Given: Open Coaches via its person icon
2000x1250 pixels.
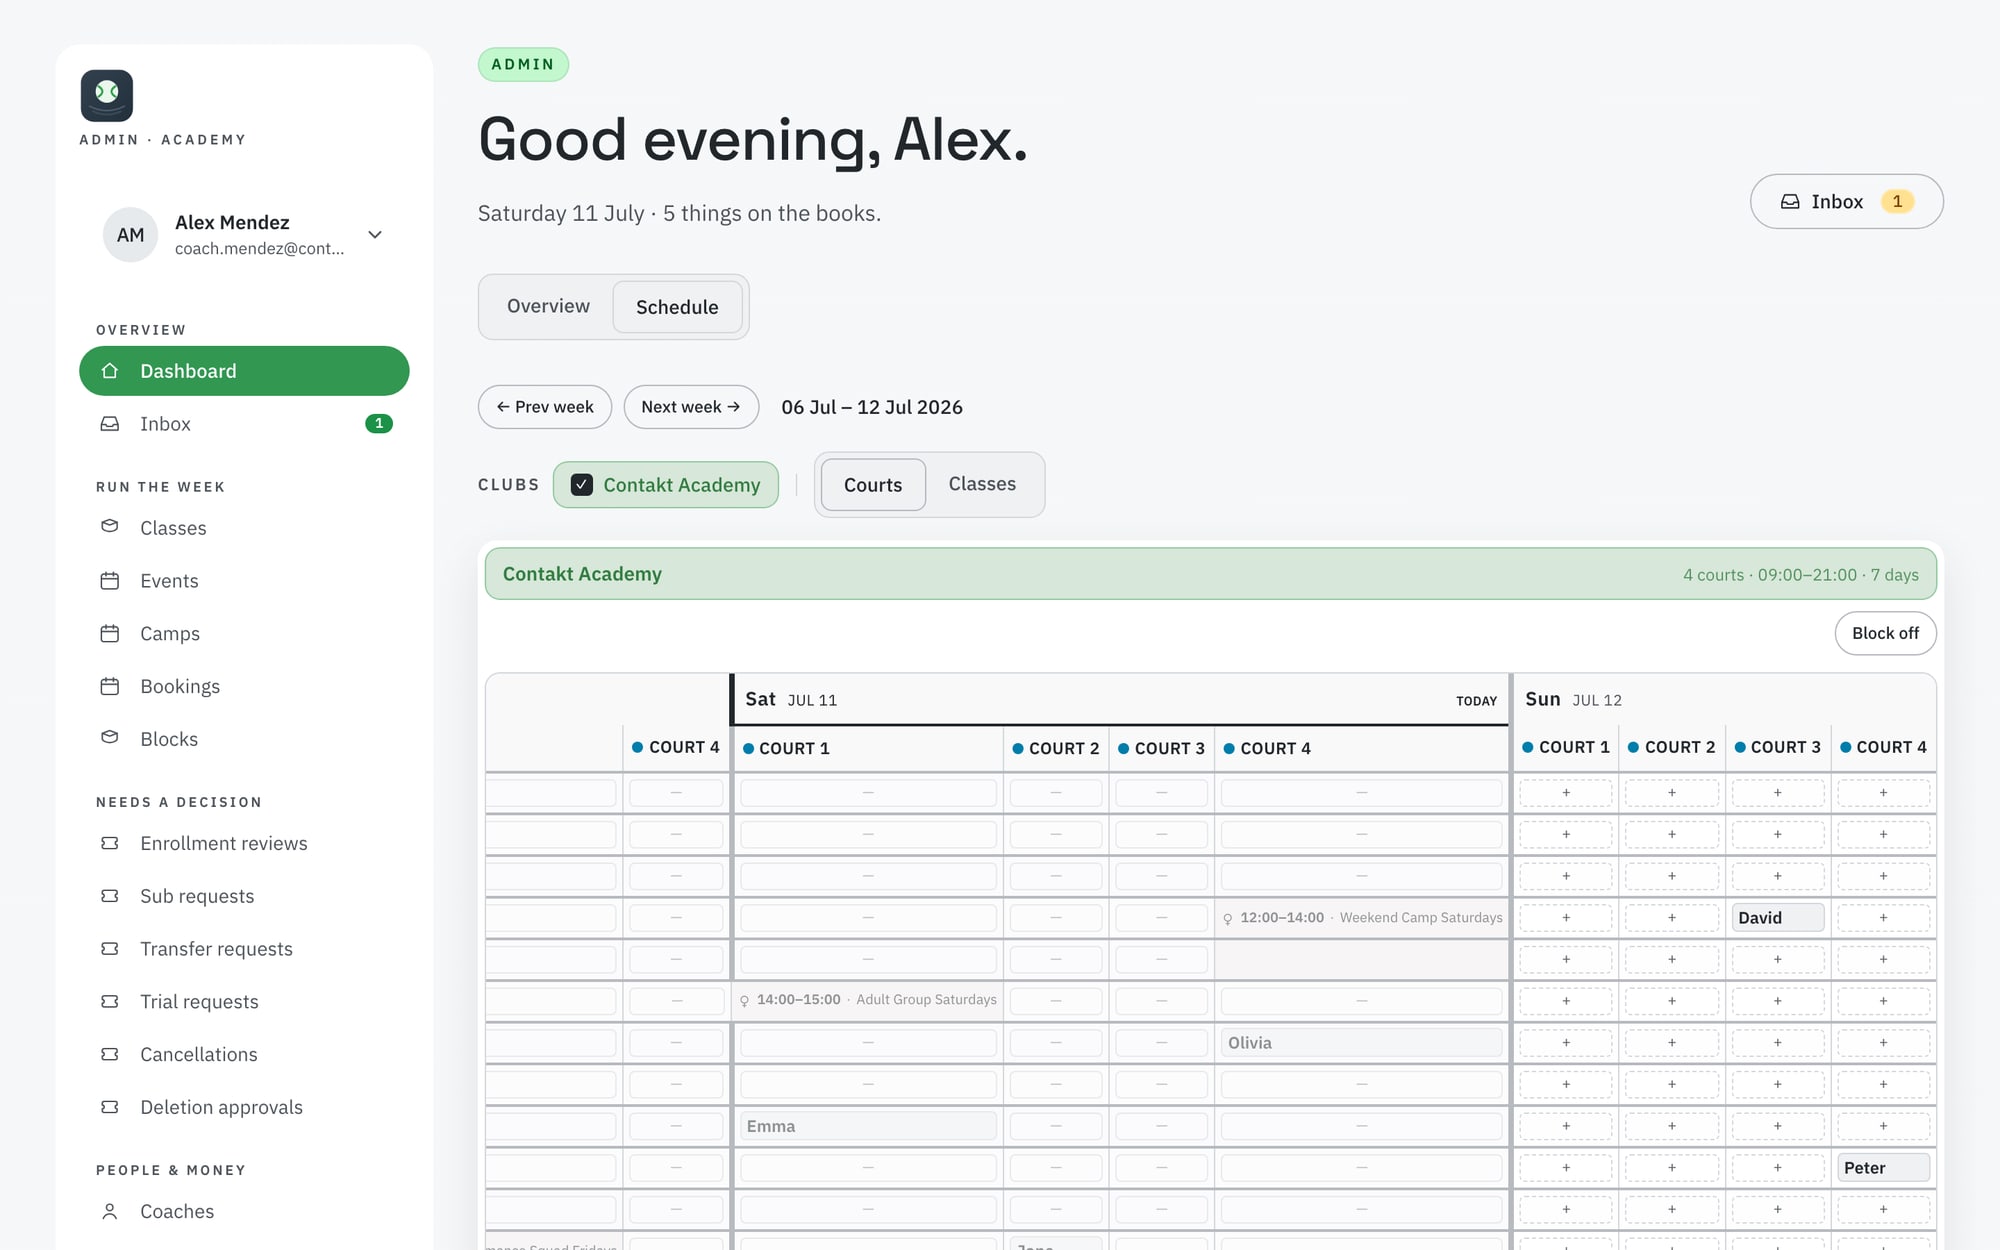Looking at the screenshot, I should tap(110, 1211).
